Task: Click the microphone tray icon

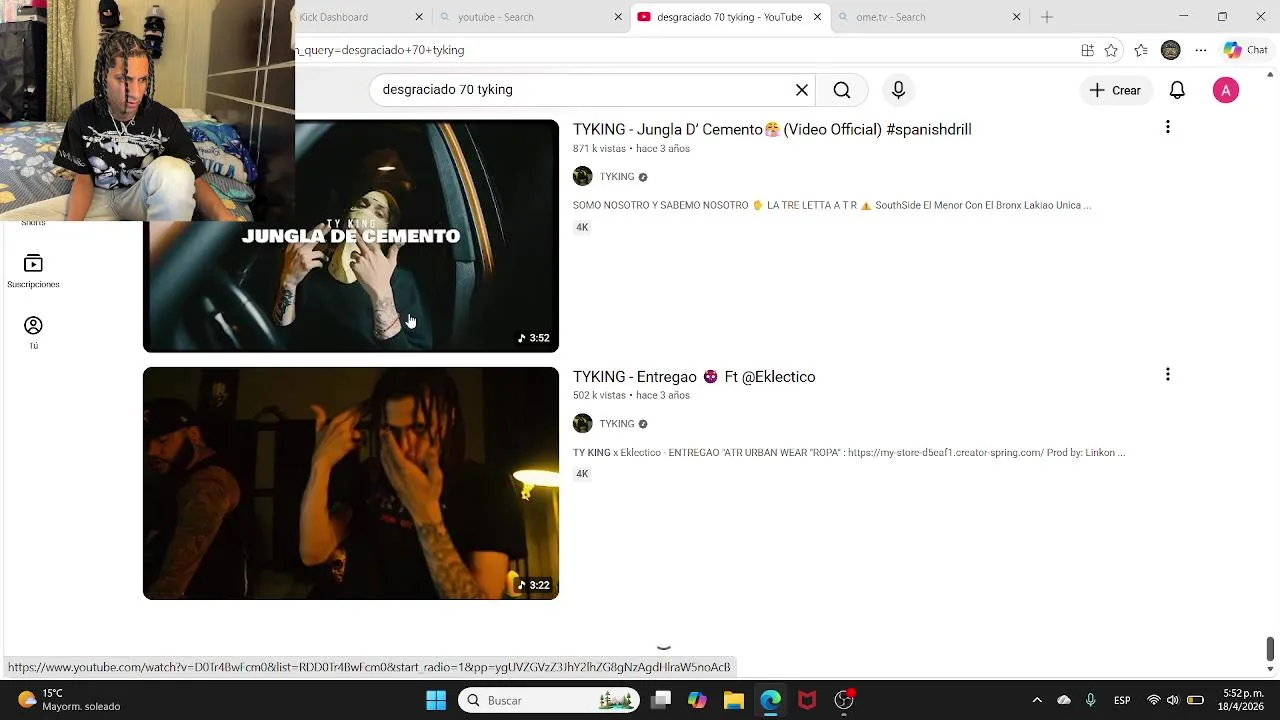Action: [1091, 700]
